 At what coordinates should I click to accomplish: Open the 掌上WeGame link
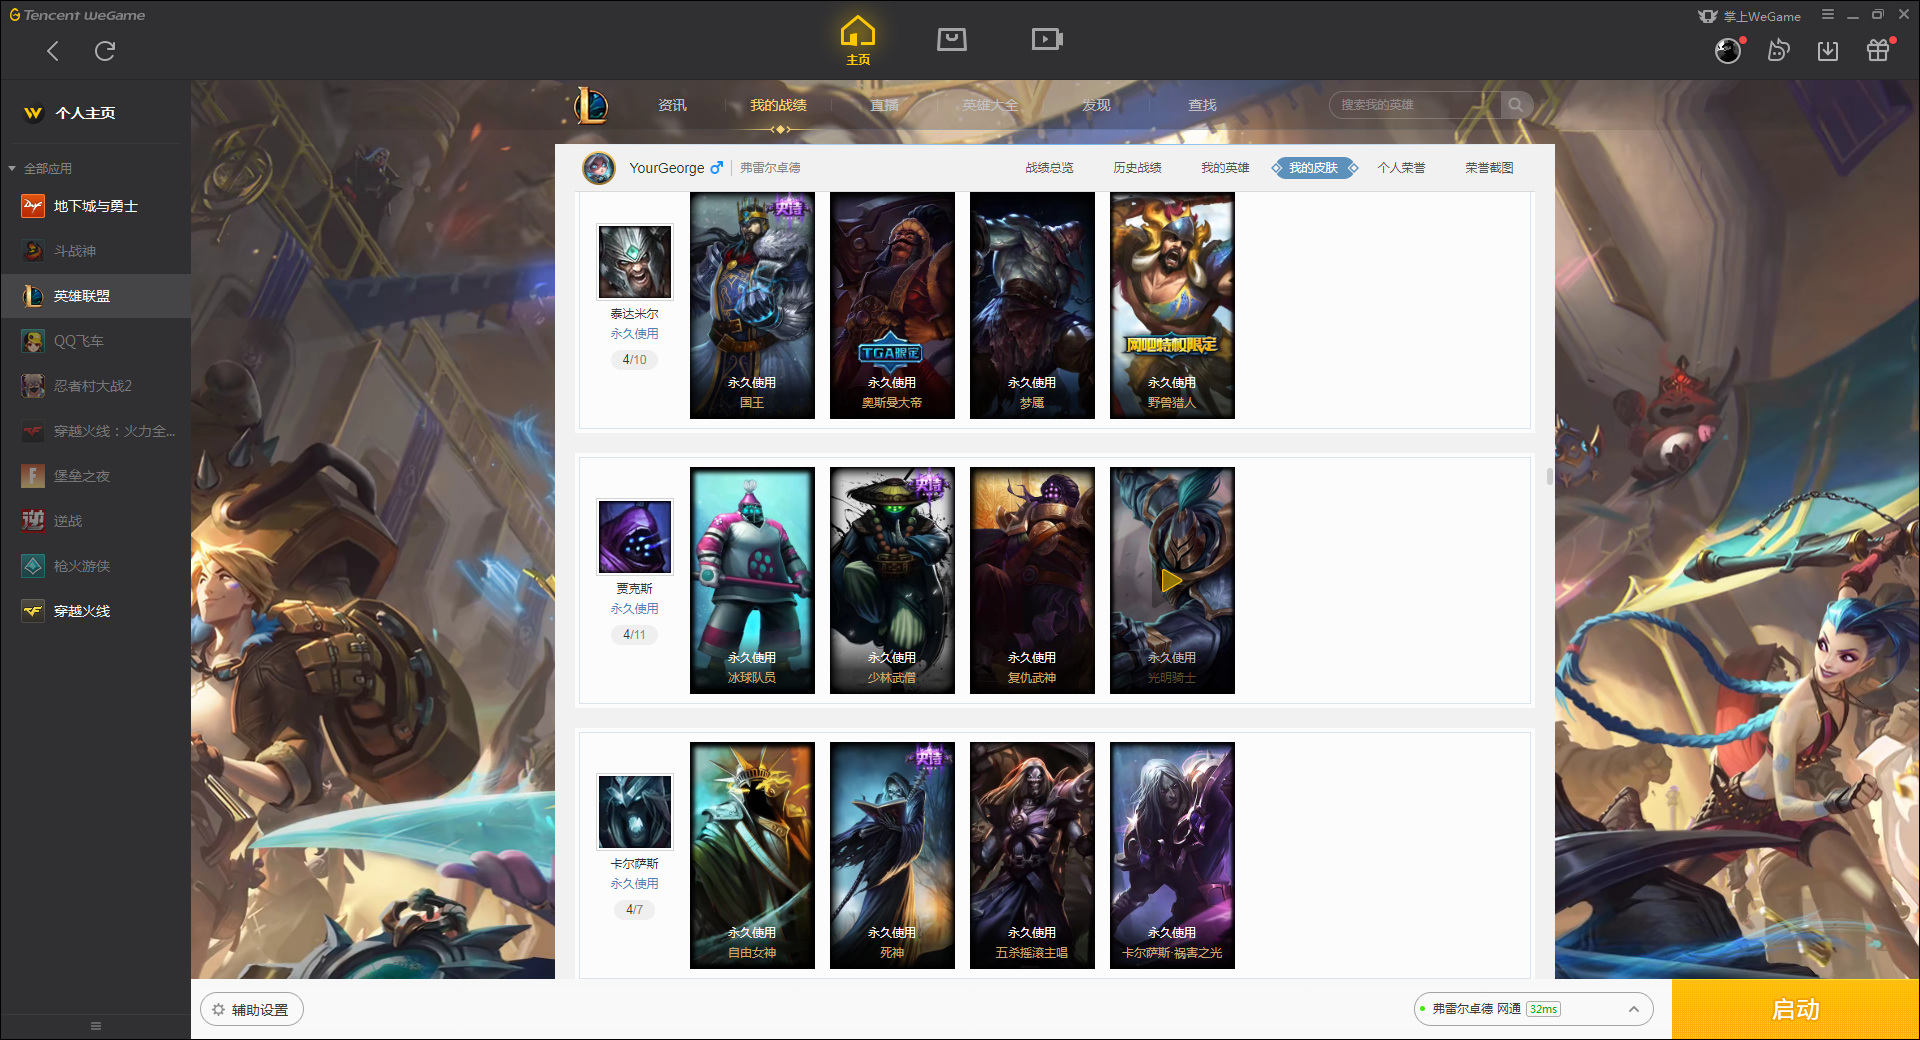click(1750, 16)
